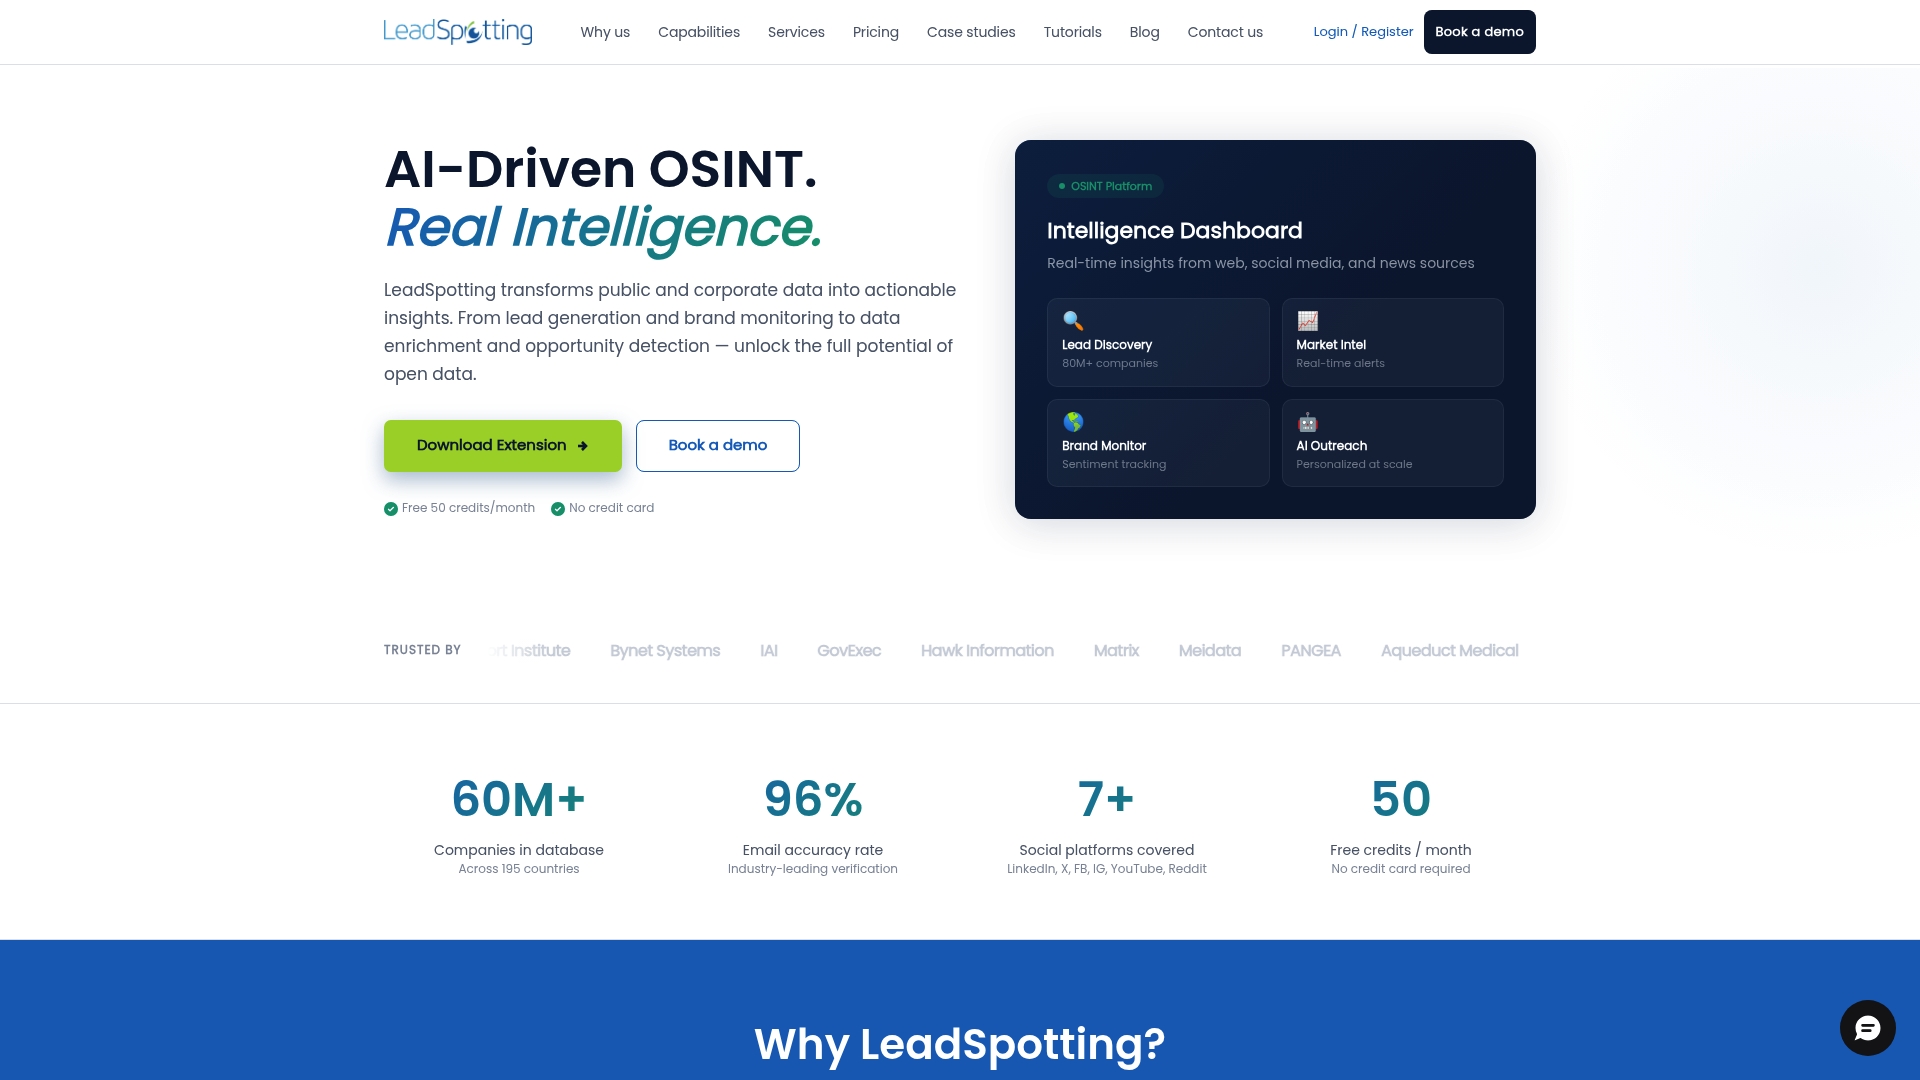
Task: Click the 50 free credits statistic
Action: click(x=1401, y=800)
